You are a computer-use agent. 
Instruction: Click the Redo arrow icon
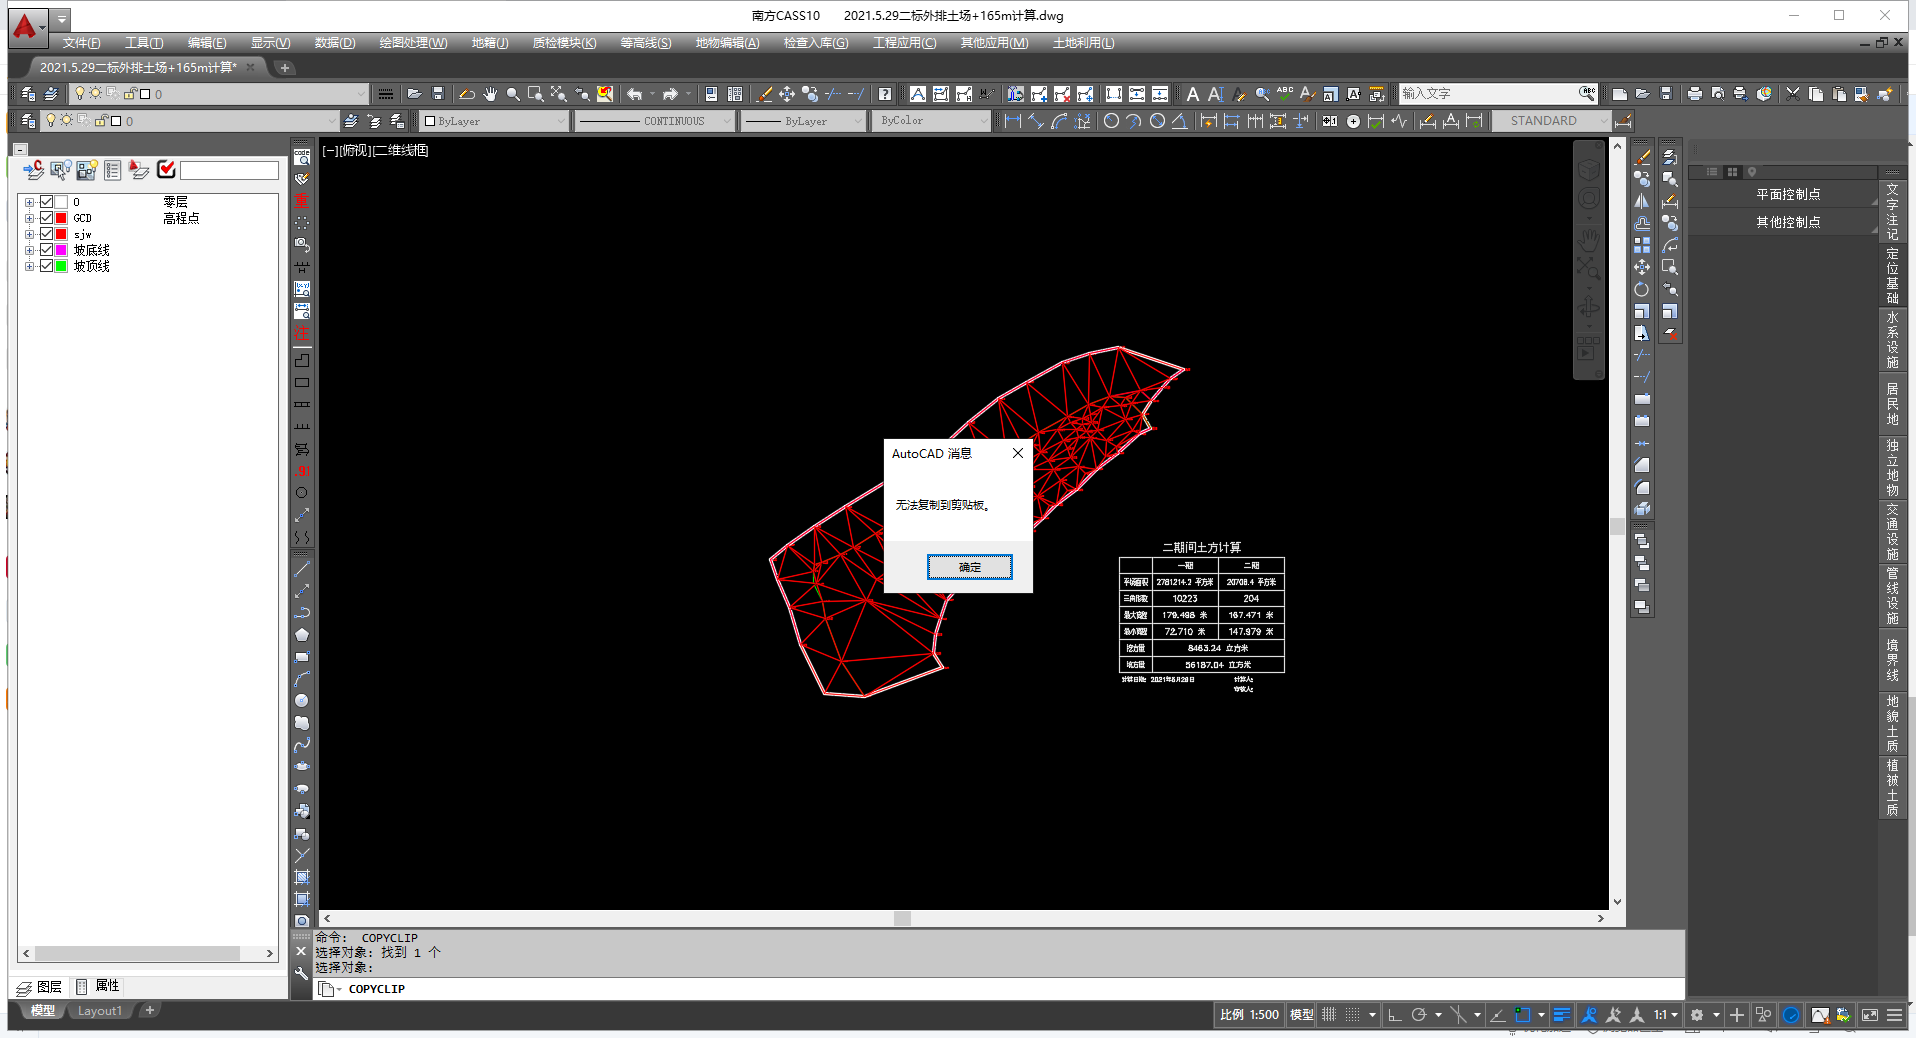670,94
